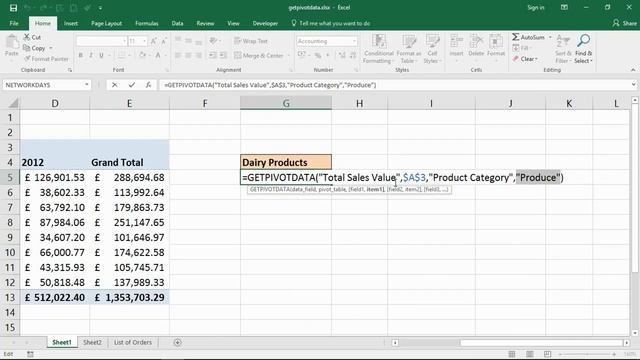Image resolution: width=640 pixels, height=360 pixels.
Task: Open the Insert tab
Action: pyautogui.click(x=71, y=23)
